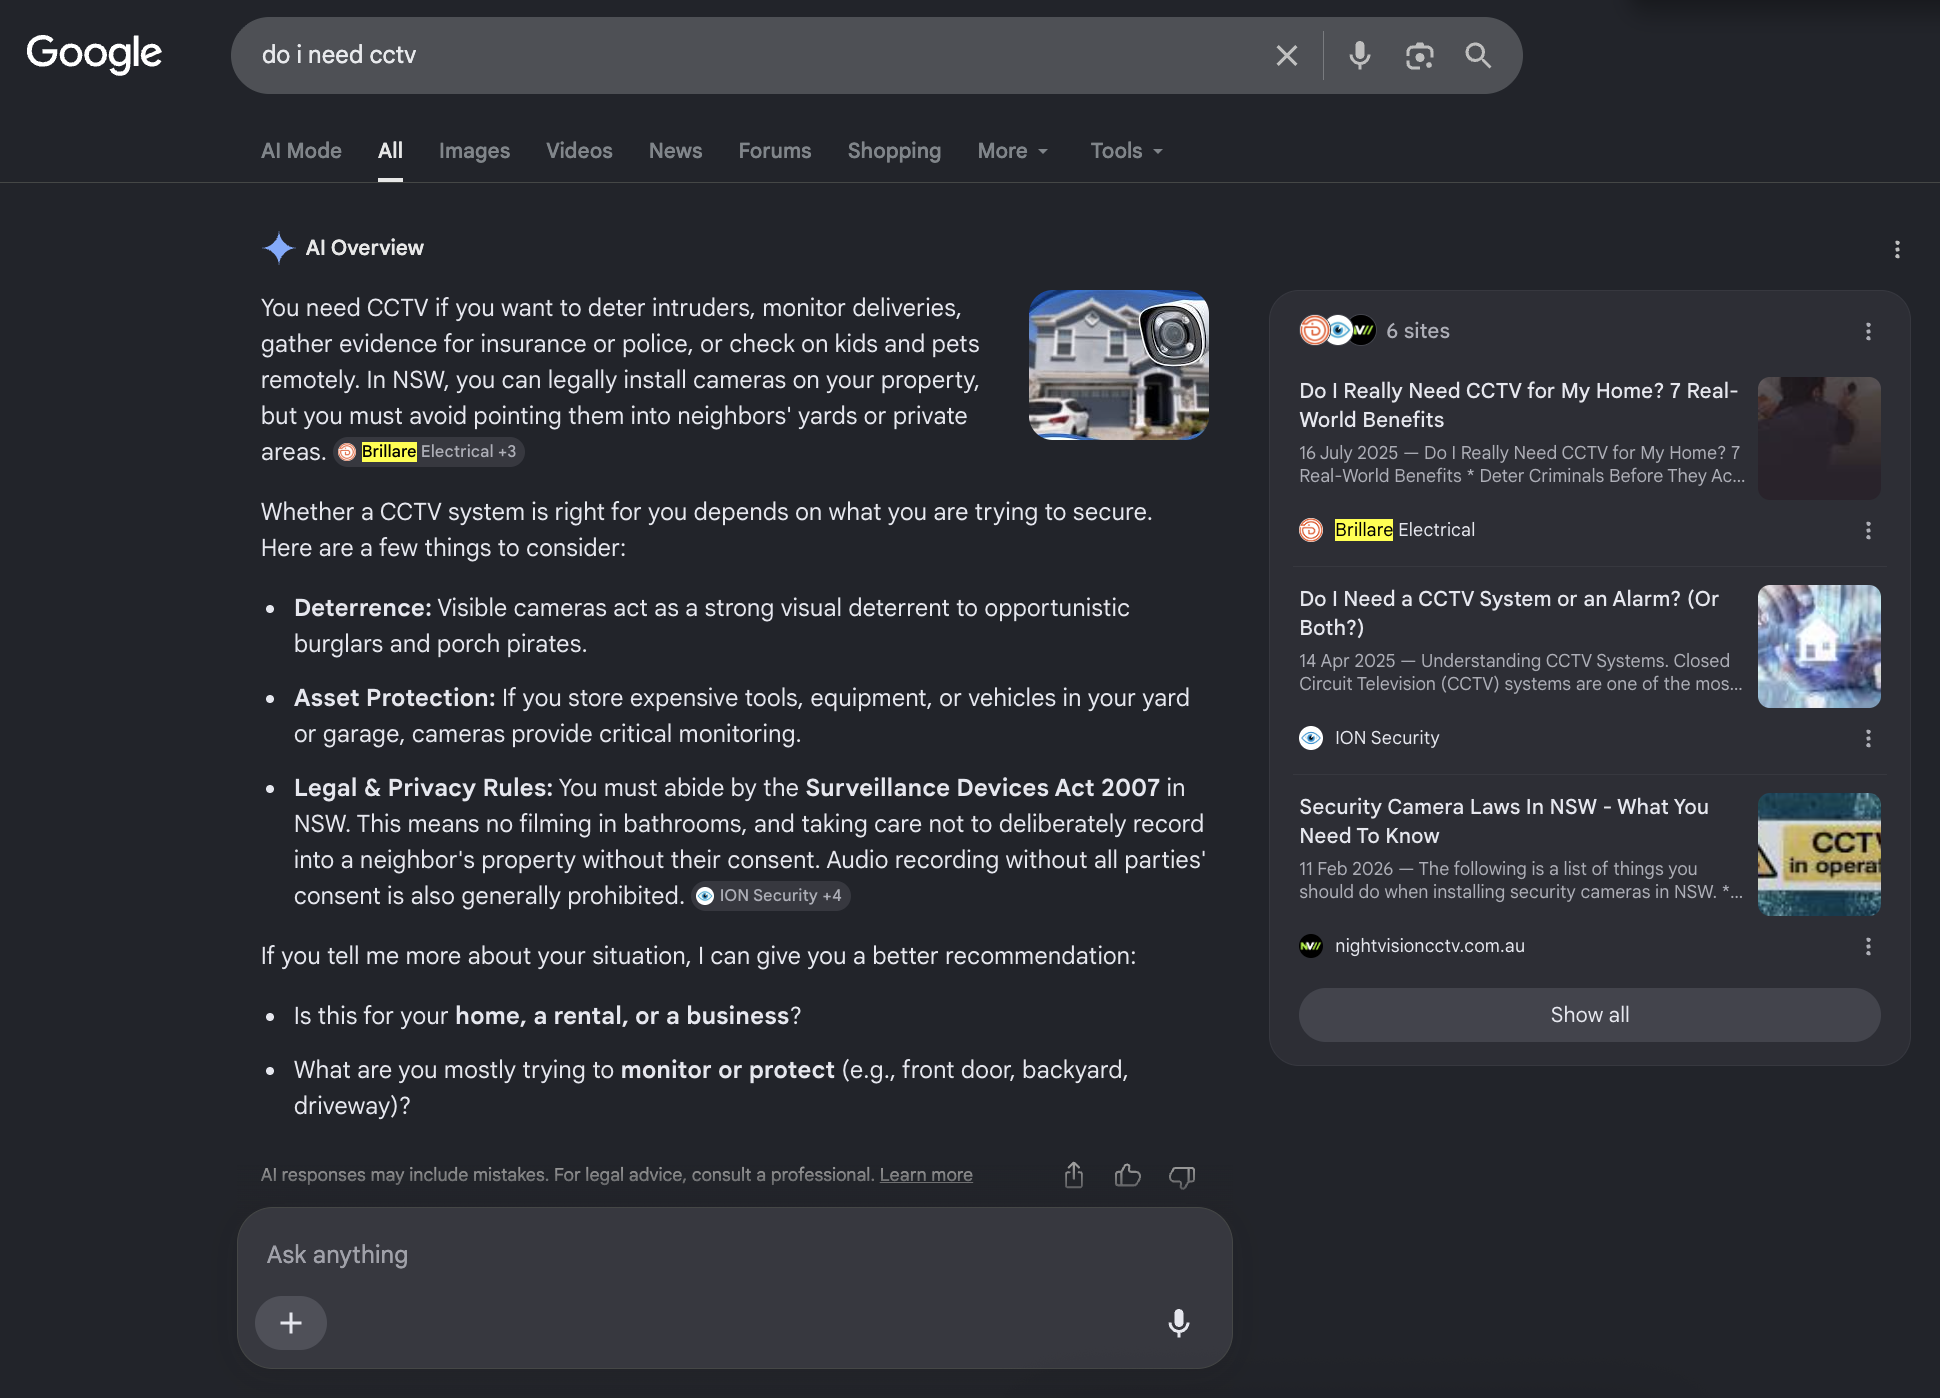Click the ION Security article thumbnail

pos(1819,646)
